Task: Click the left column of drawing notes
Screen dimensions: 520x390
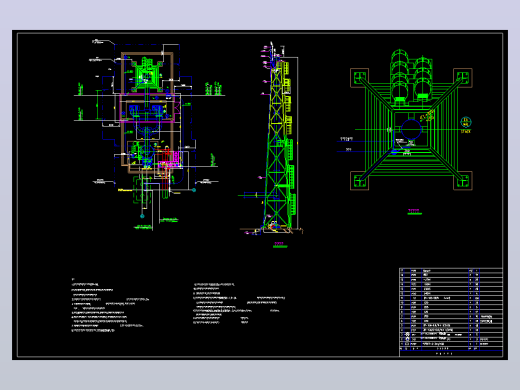Action: click(x=110, y=305)
